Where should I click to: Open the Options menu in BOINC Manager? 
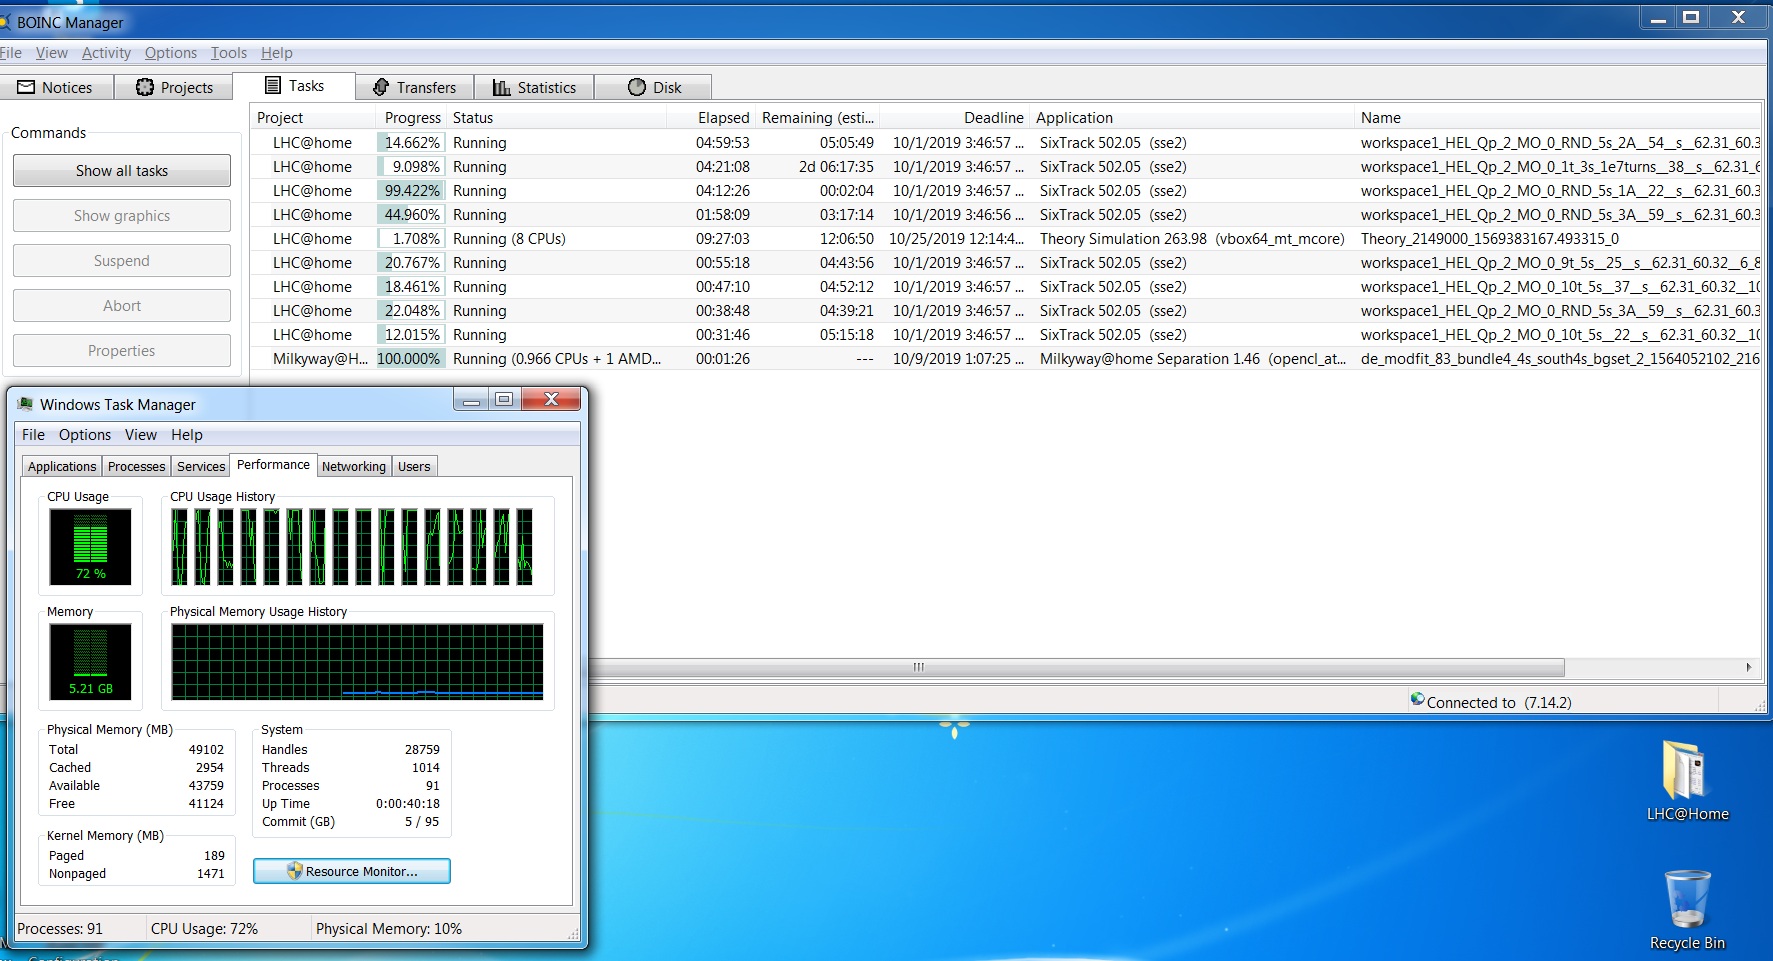pyautogui.click(x=171, y=53)
